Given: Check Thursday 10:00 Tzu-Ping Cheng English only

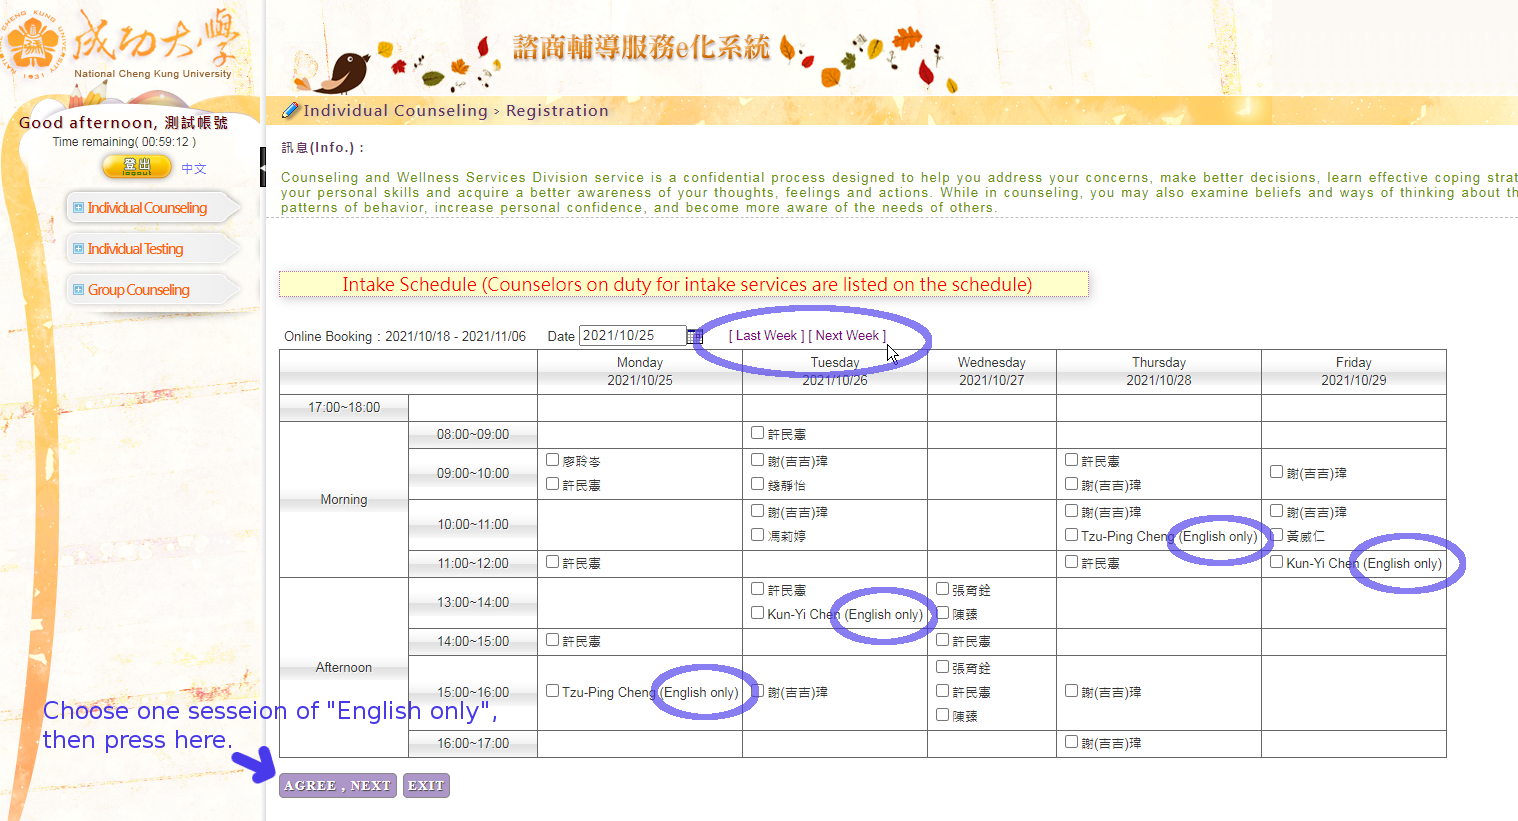Looking at the screenshot, I should pyautogui.click(x=1072, y=535).
